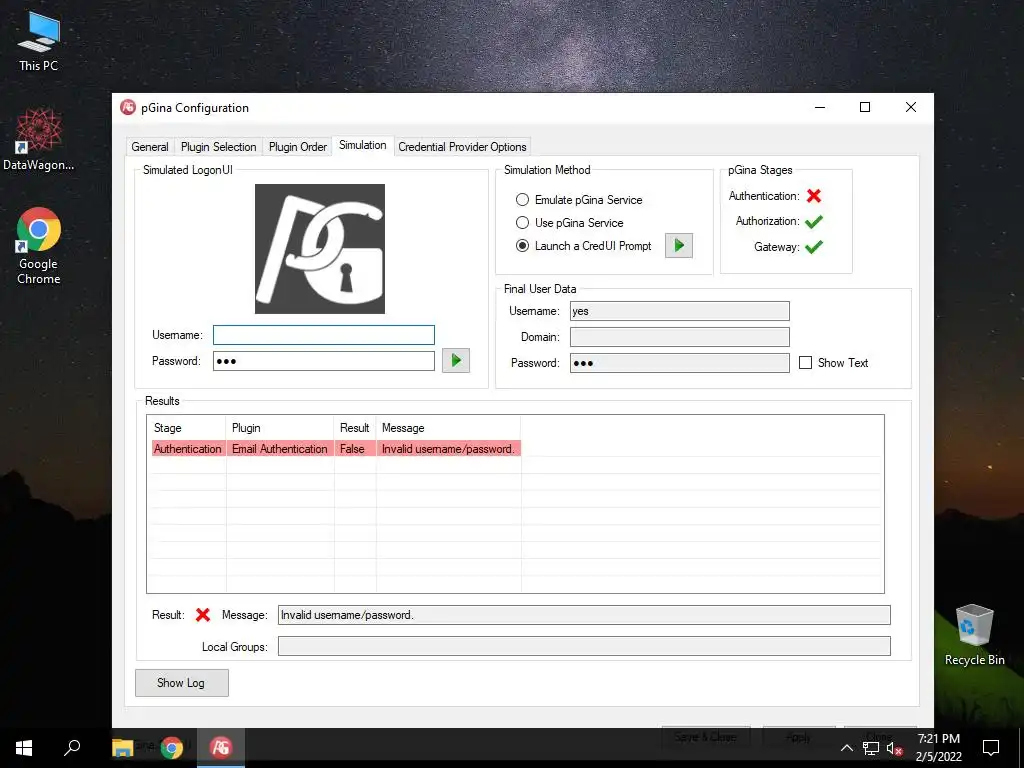
Task: Click the pGina title bar app icon
Action: 128,107
